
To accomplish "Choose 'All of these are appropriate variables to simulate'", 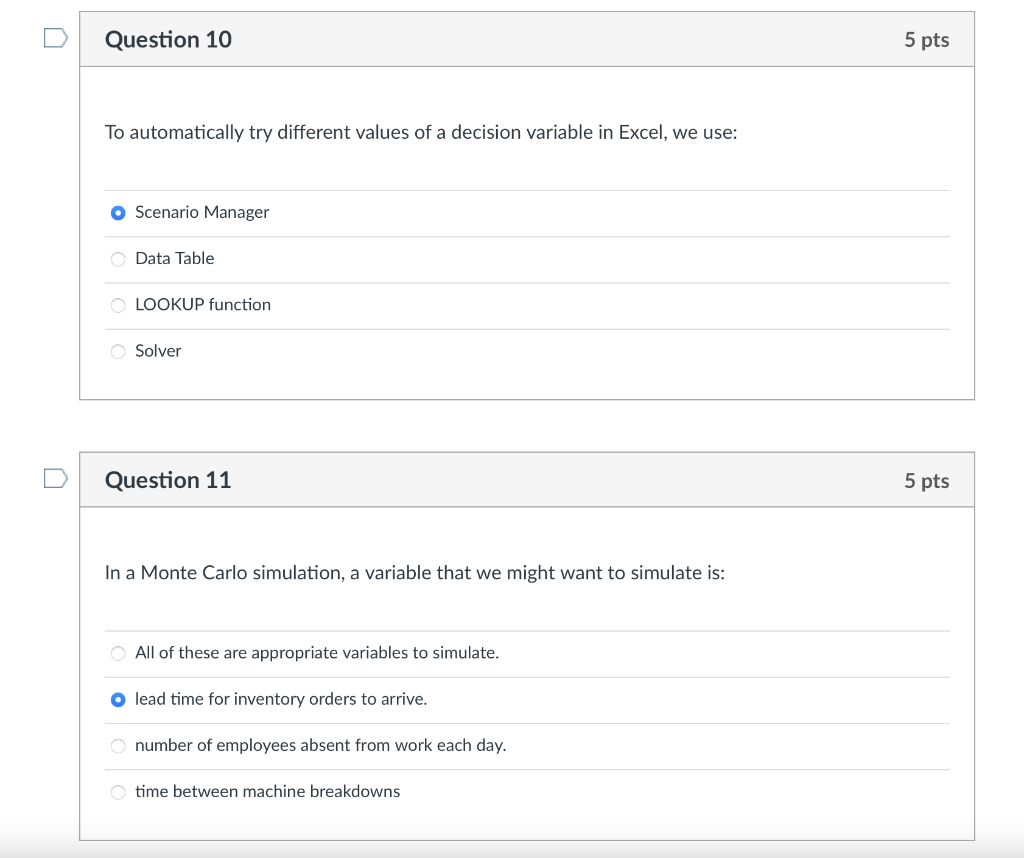I will click(x=117, y=653).
